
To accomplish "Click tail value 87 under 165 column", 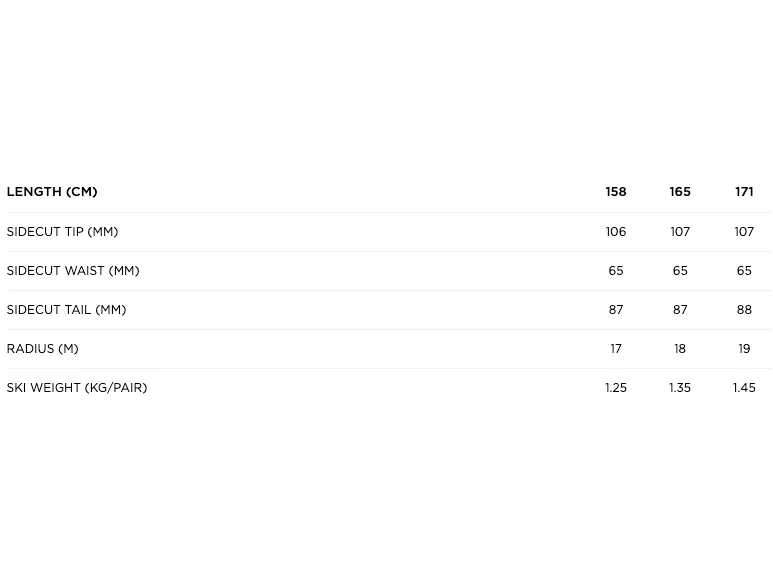I will tap(680, 309).
